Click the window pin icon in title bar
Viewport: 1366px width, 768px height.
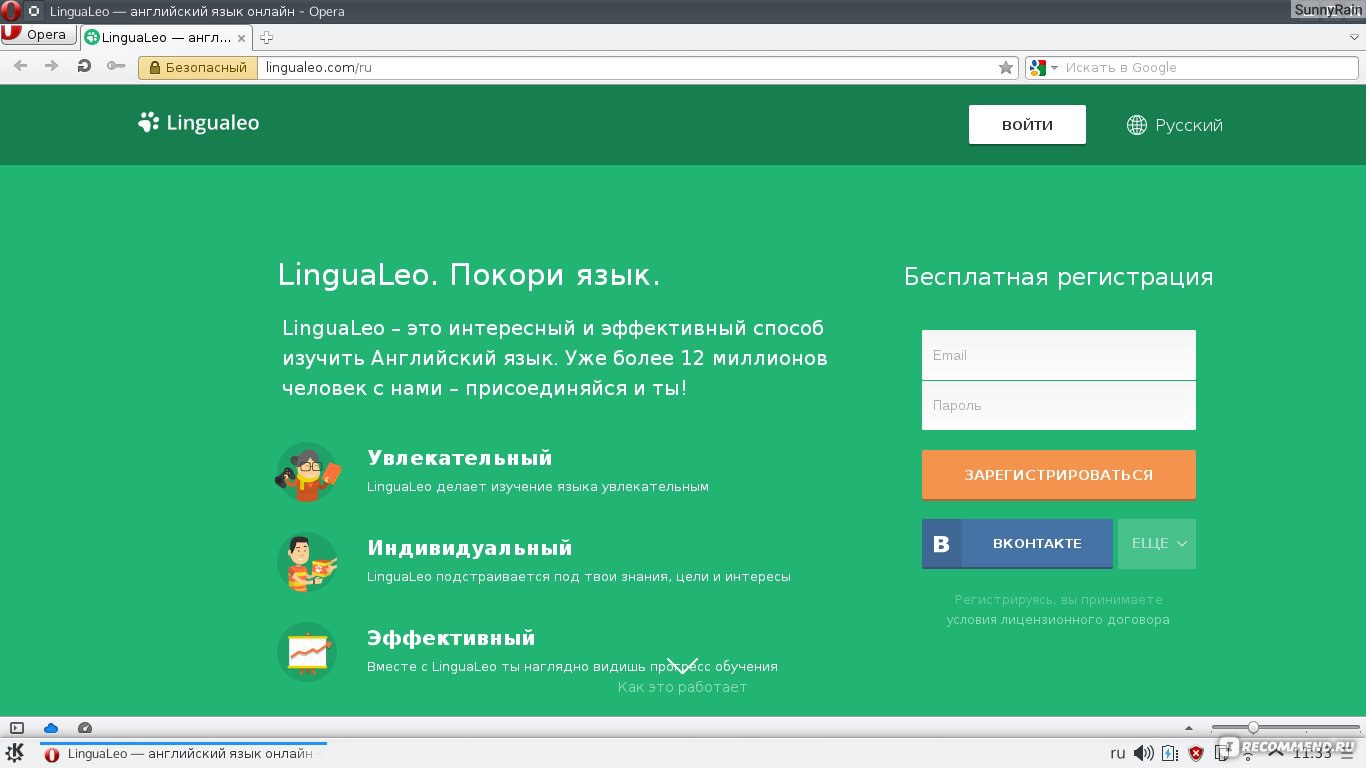coord(34,11)
